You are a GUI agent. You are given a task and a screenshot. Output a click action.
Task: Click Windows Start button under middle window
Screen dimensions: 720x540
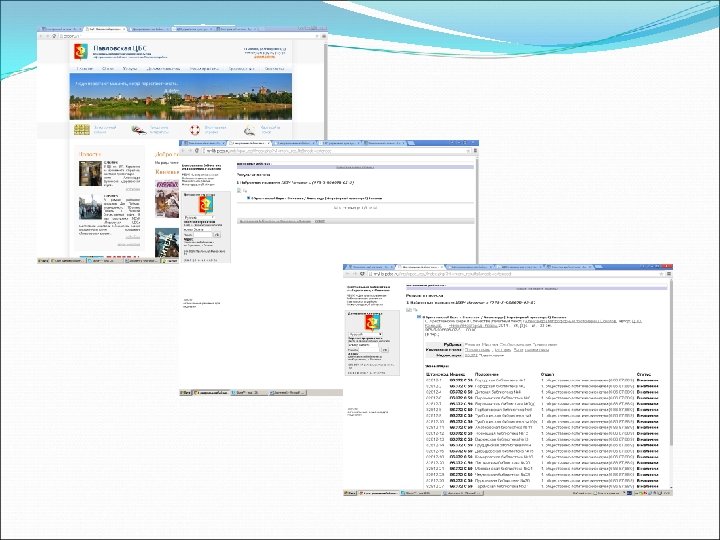[x=186, y=393]
